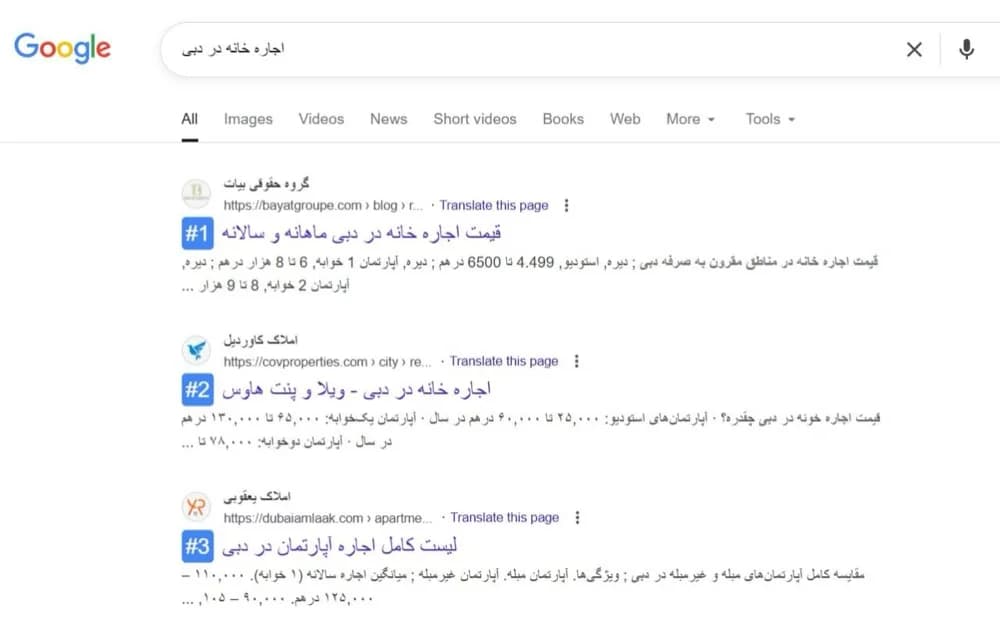1000x642 pixels.
Task: Click the https://covproperties.com › city URL
Action: tap(327, 361)
